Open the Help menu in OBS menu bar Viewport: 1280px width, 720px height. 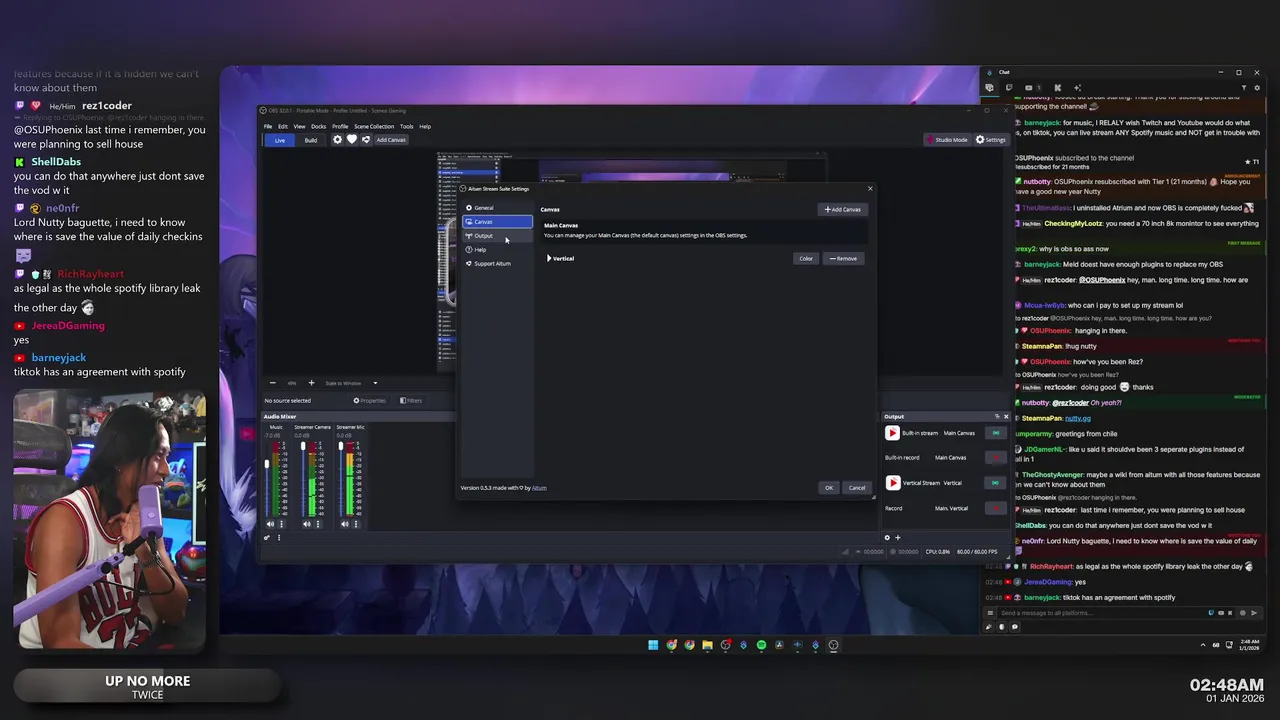(x=425, y=126)
